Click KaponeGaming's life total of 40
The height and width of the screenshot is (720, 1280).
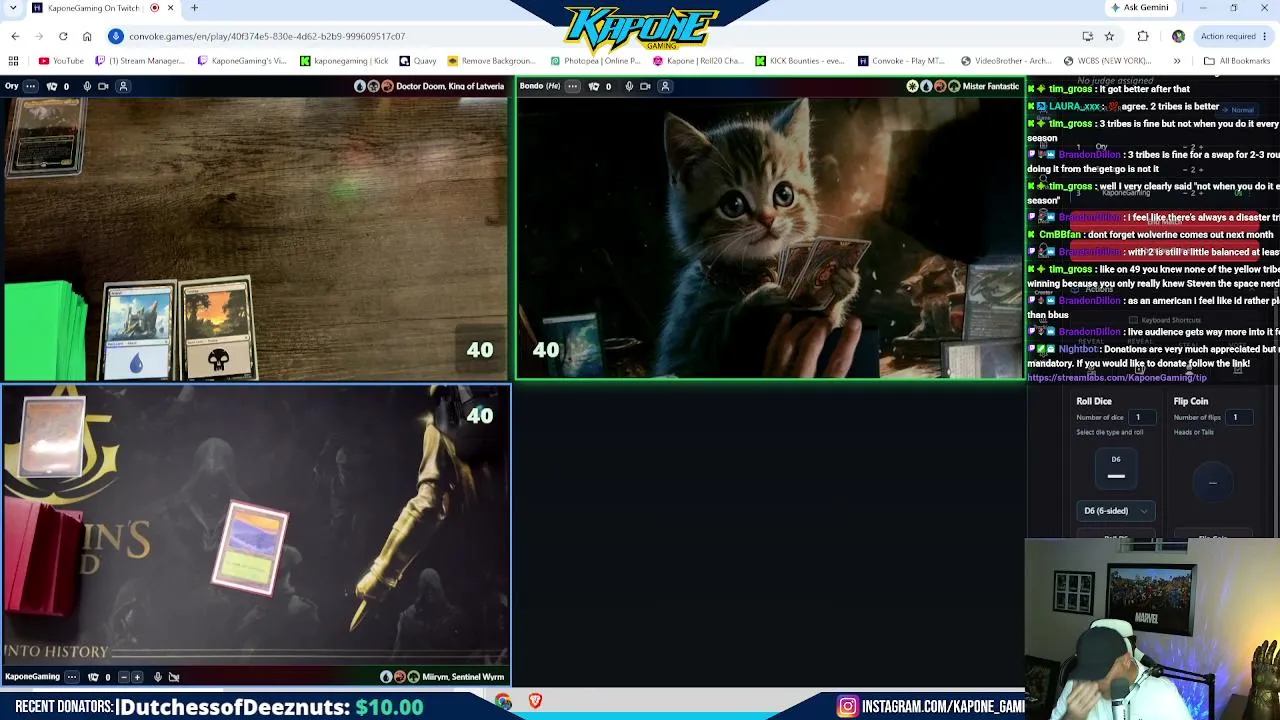[480, 415]
